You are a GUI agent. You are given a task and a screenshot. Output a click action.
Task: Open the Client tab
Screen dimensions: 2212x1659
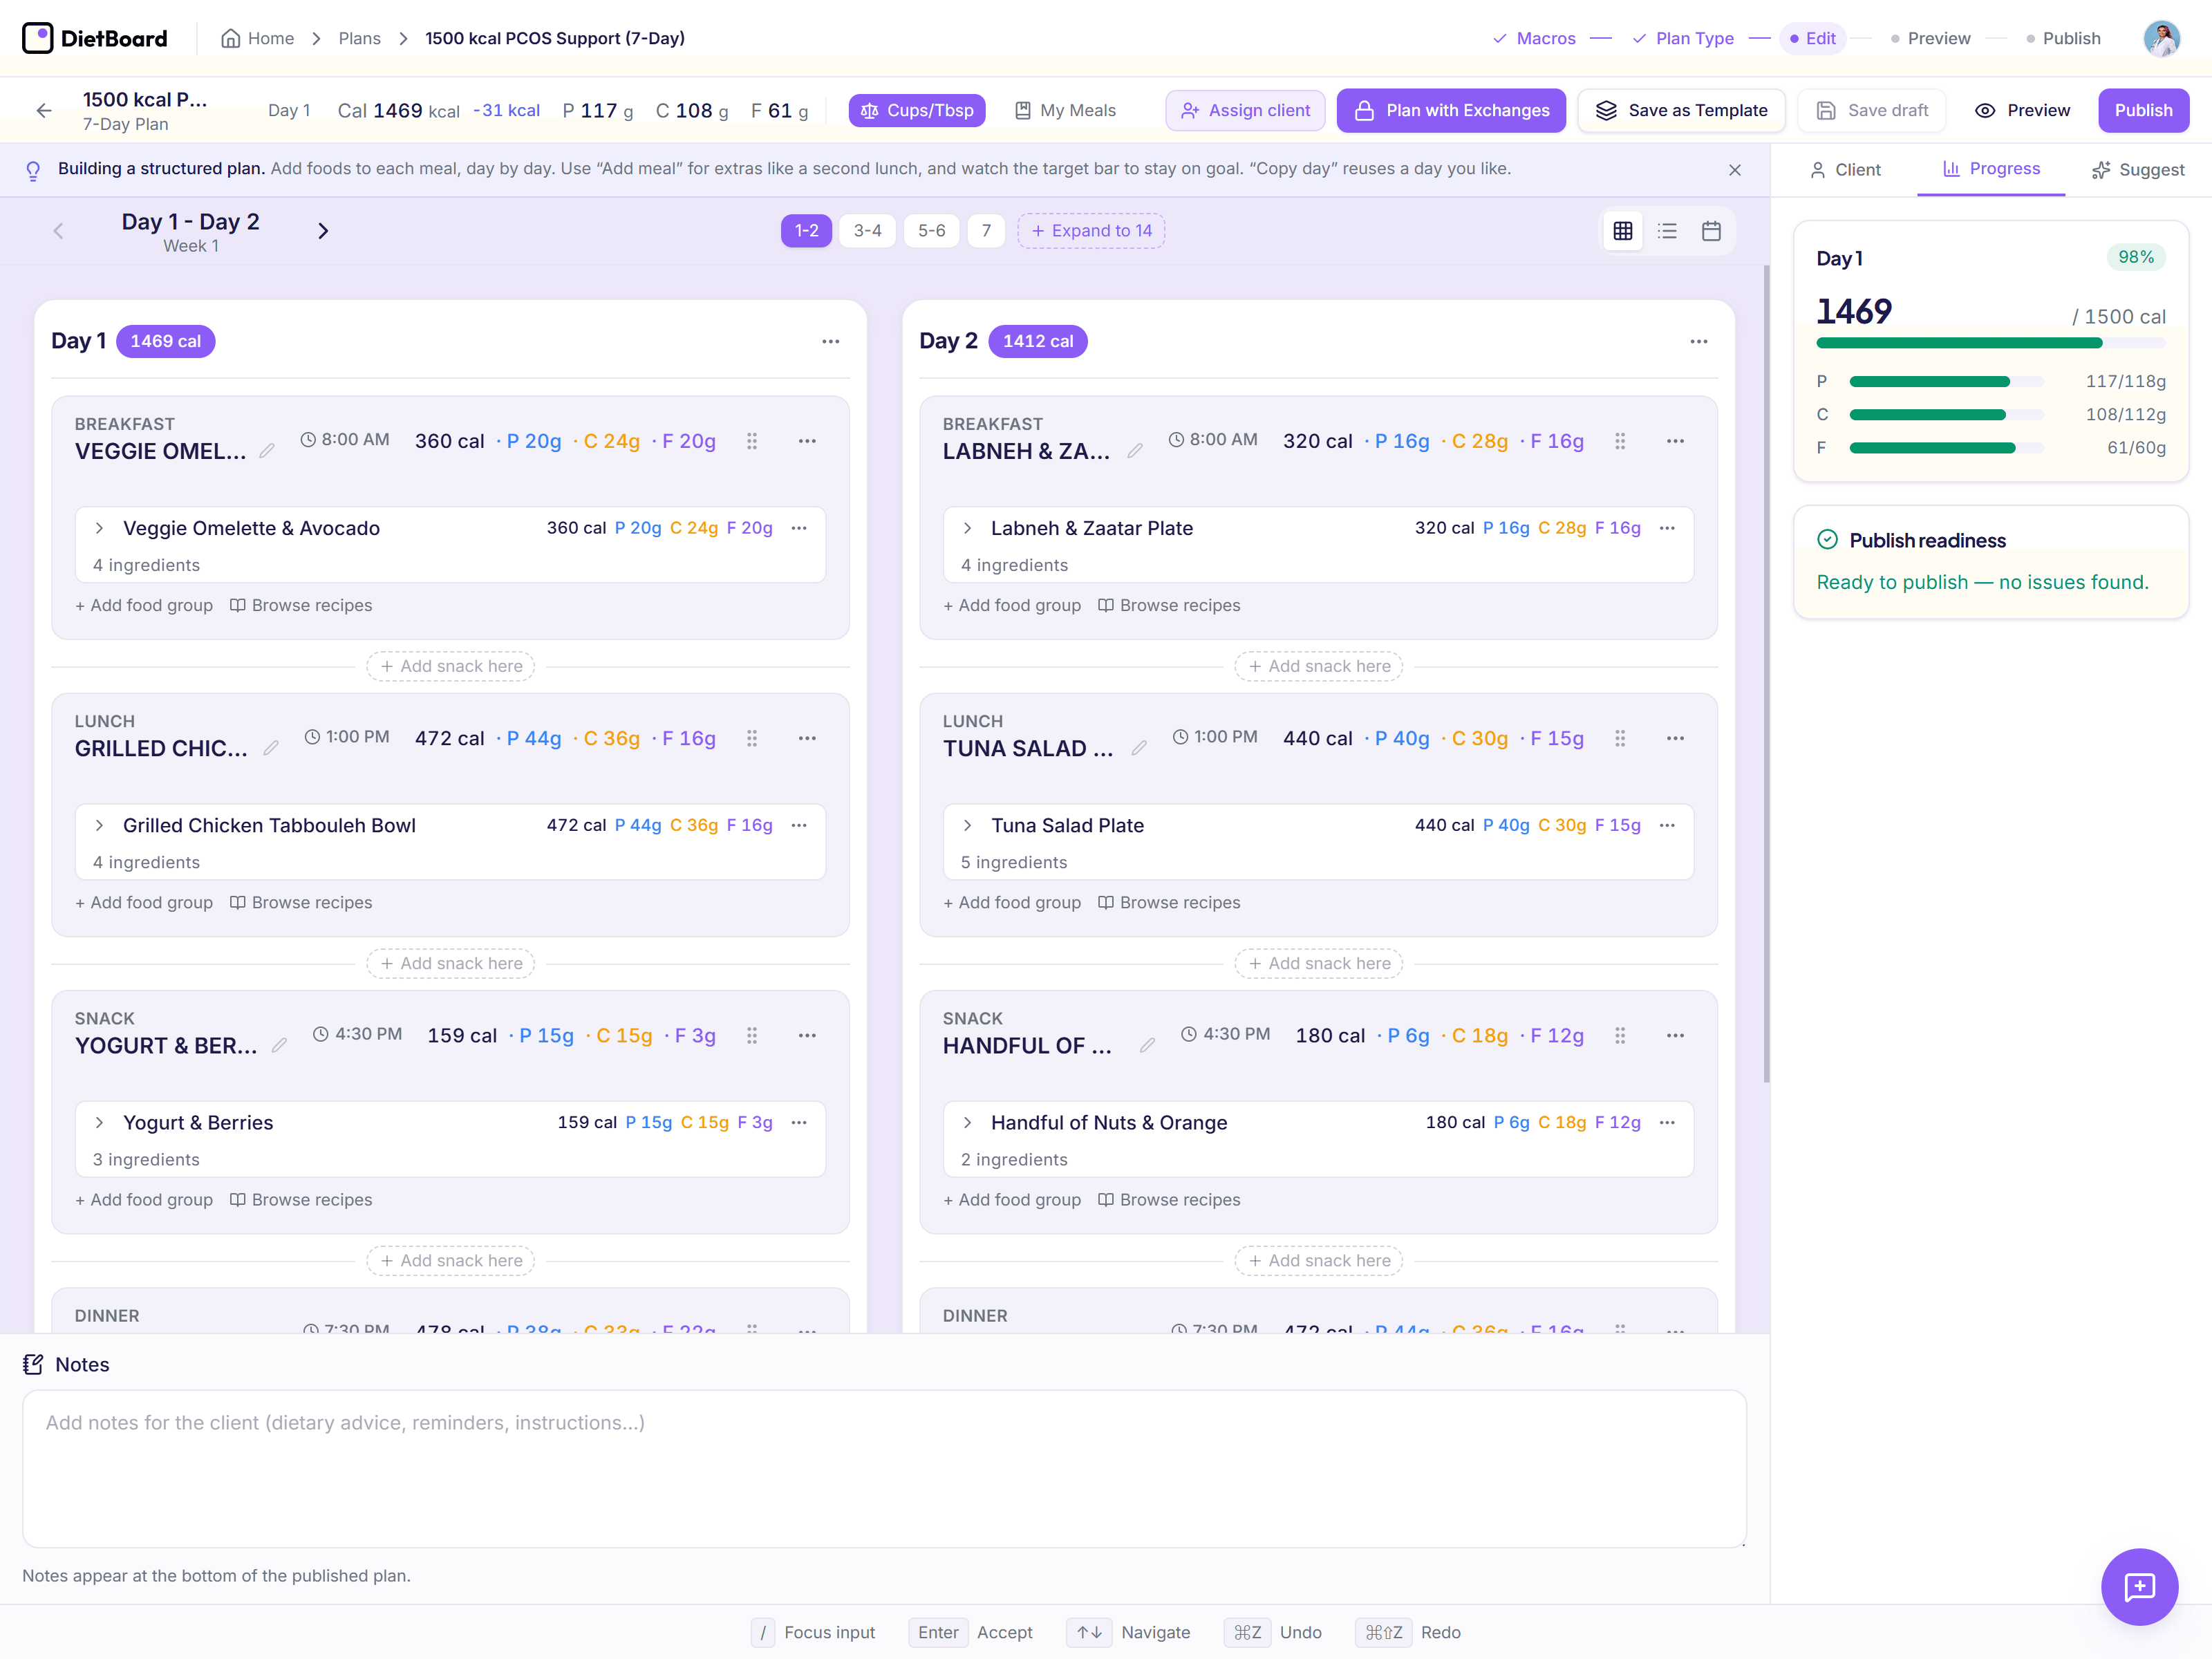[x=1845, y=170]
